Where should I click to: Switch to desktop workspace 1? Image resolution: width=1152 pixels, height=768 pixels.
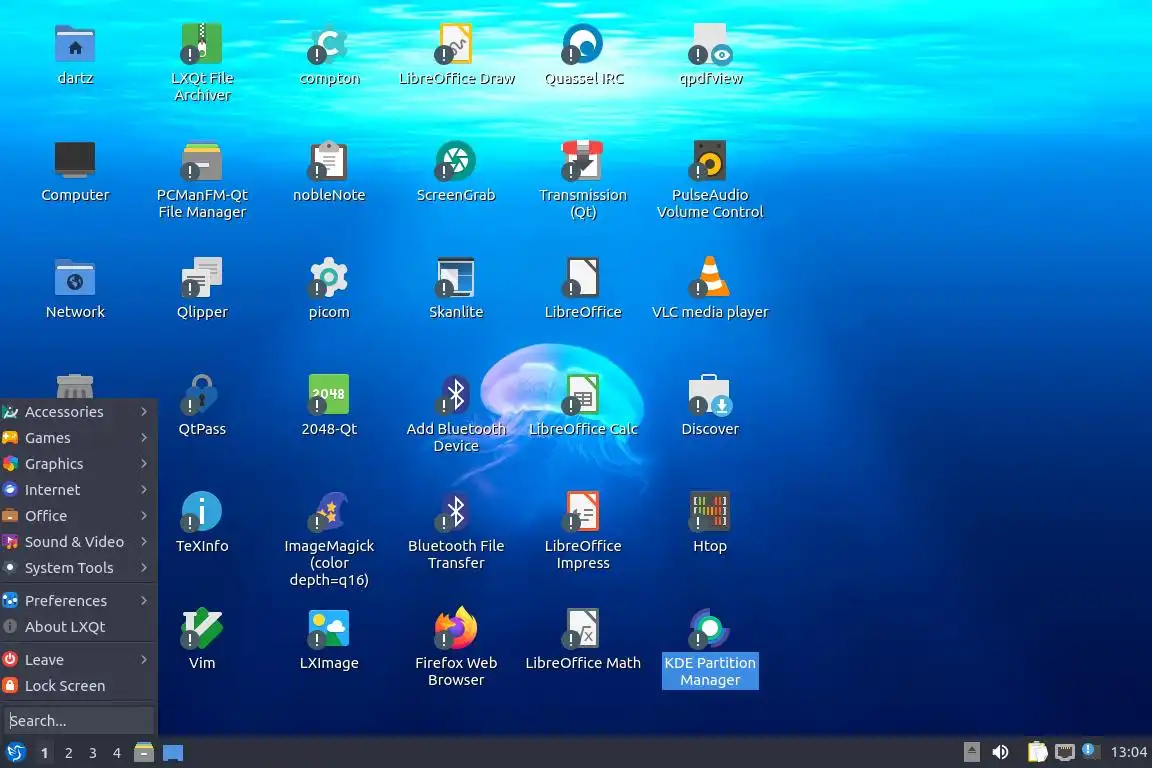[45, 753]
